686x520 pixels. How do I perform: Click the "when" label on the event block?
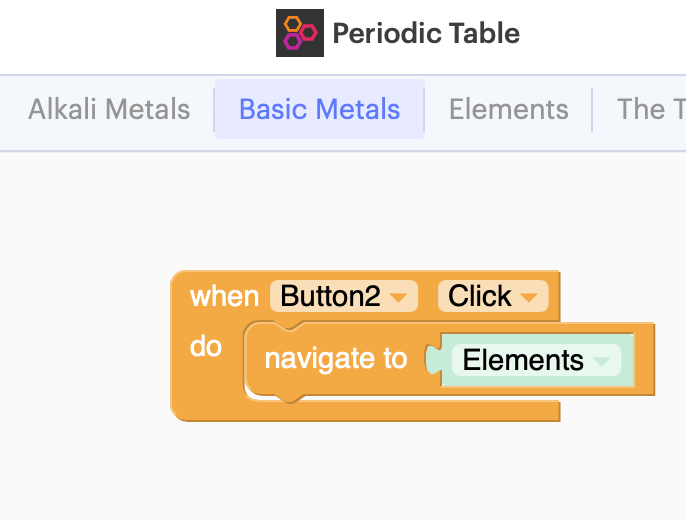click(x=224, y=297)
